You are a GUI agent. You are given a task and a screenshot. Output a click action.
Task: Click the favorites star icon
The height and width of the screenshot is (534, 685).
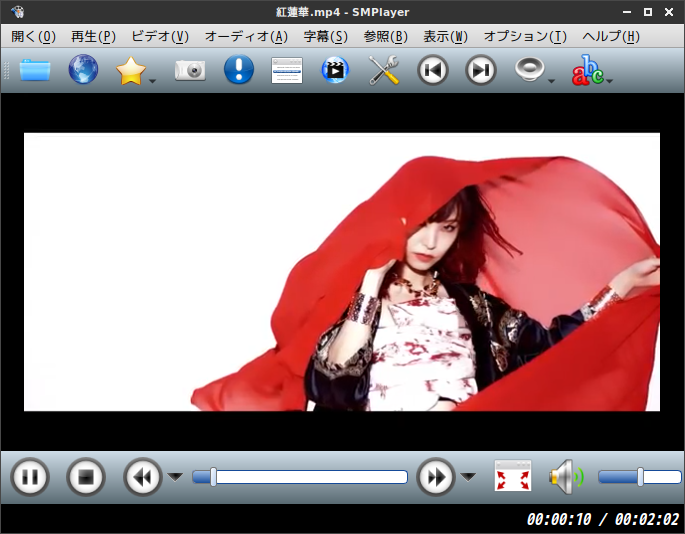click(130, 71)
